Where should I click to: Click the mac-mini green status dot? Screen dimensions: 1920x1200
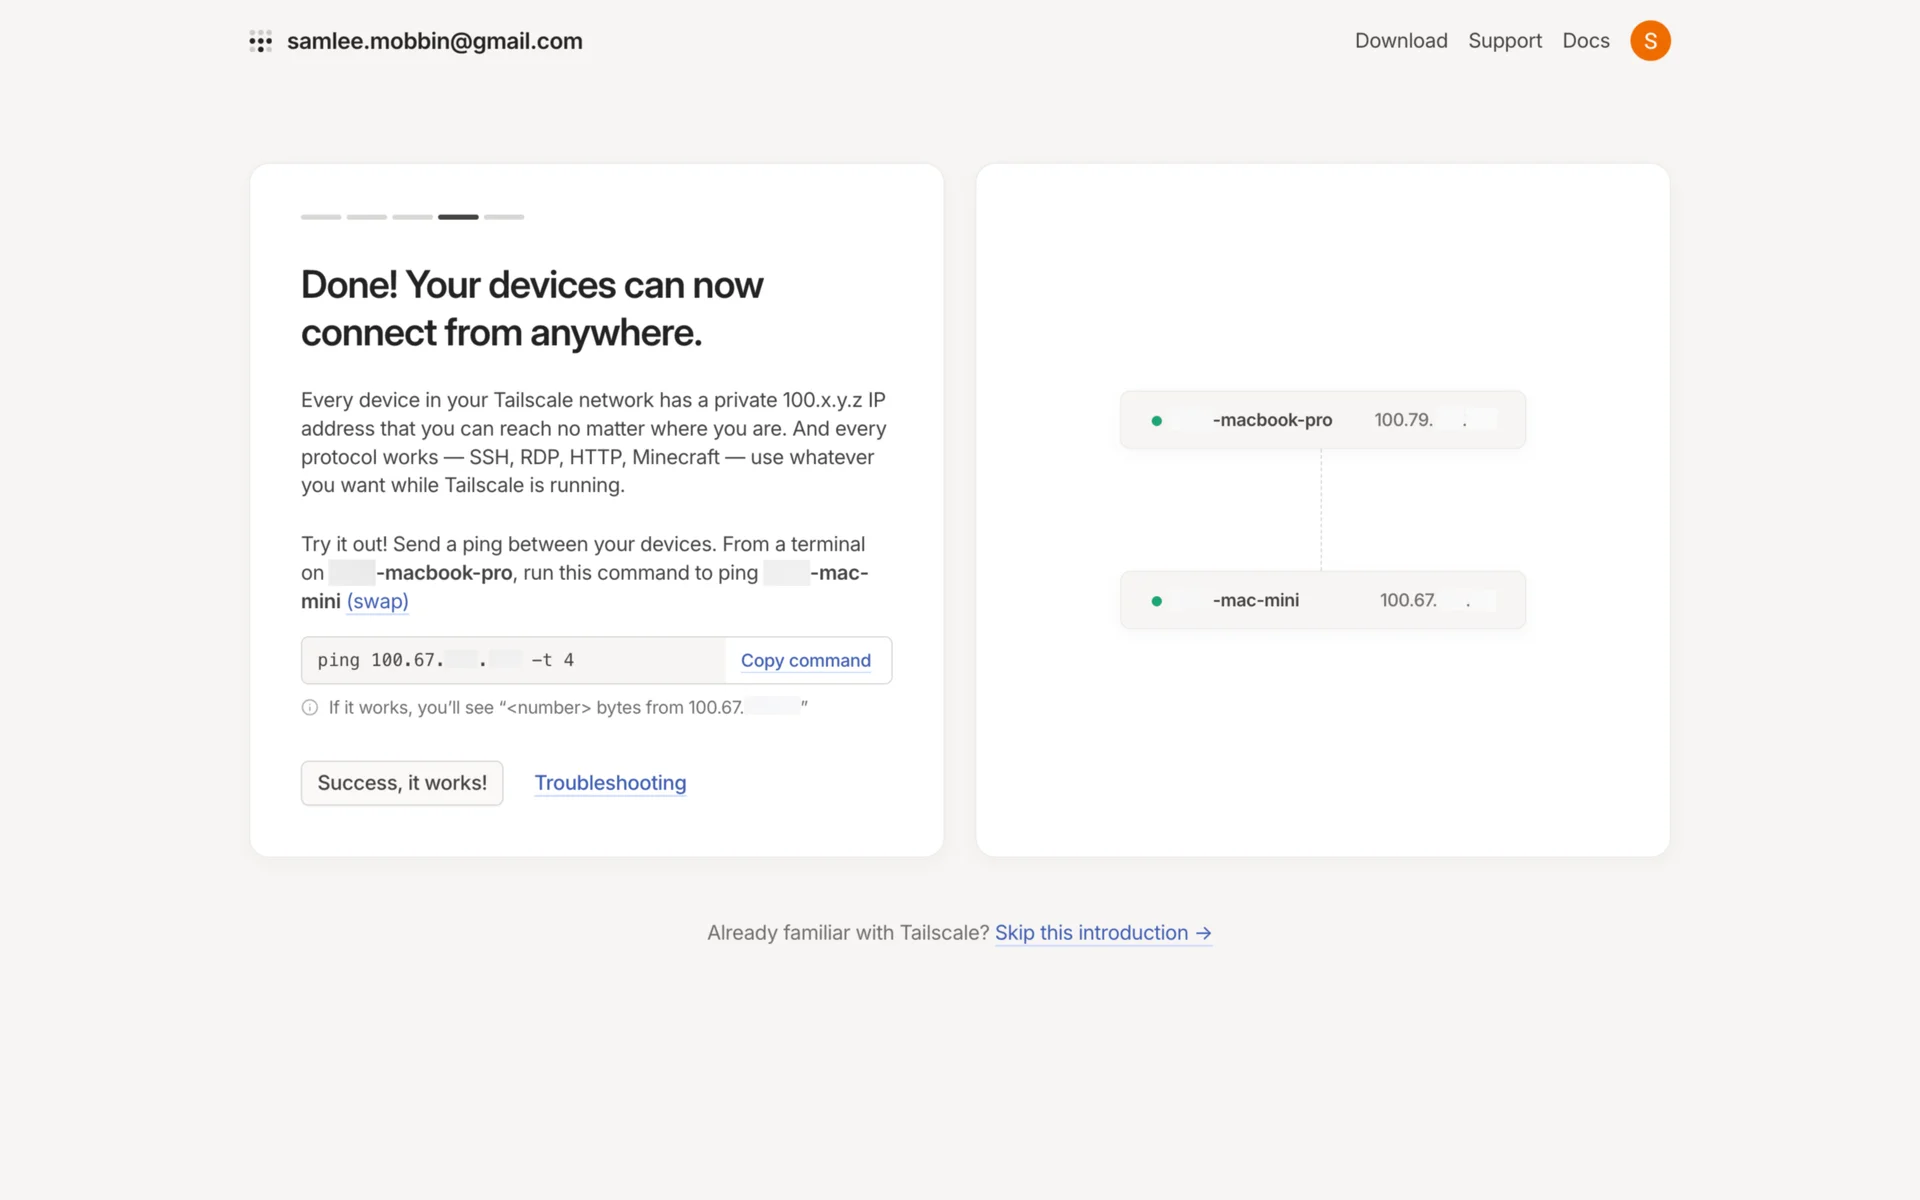(x=1157, y=601)
